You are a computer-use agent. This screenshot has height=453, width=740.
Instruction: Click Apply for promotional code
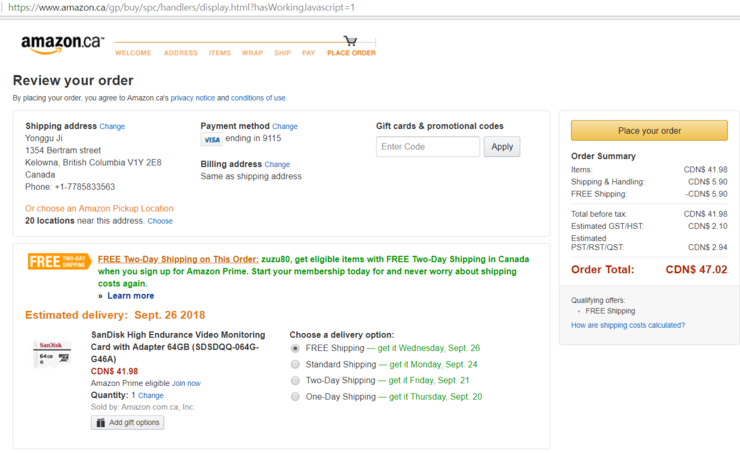click(502, 147)
